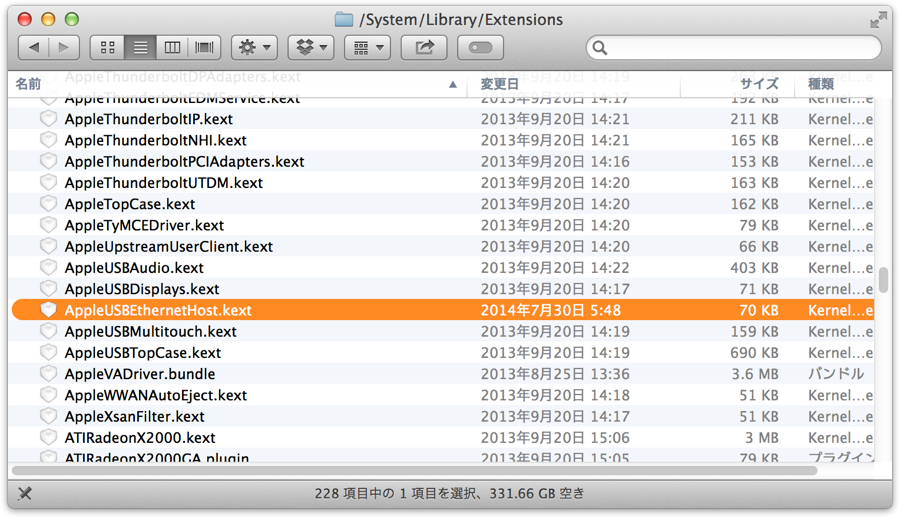Switch to column view
Image resolution: width=900 pixels, height=518 pixels.
(172, 48)
